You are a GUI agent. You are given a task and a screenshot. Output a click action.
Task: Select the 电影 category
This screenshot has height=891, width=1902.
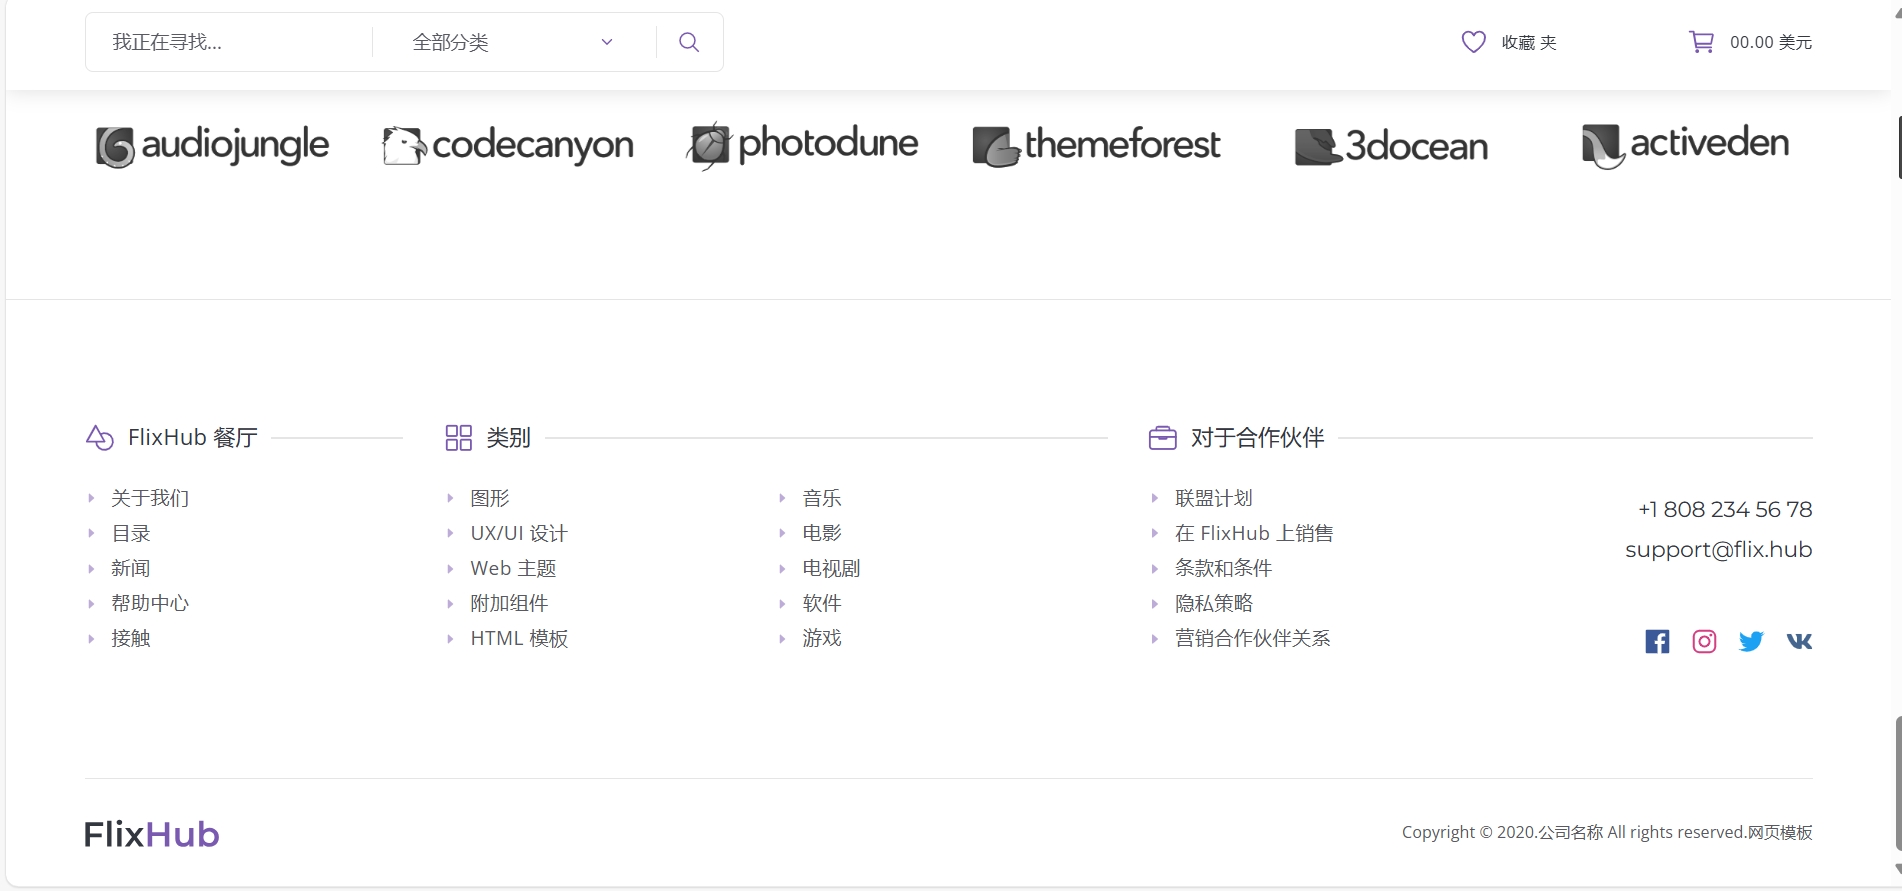click(x=822, y=533)
